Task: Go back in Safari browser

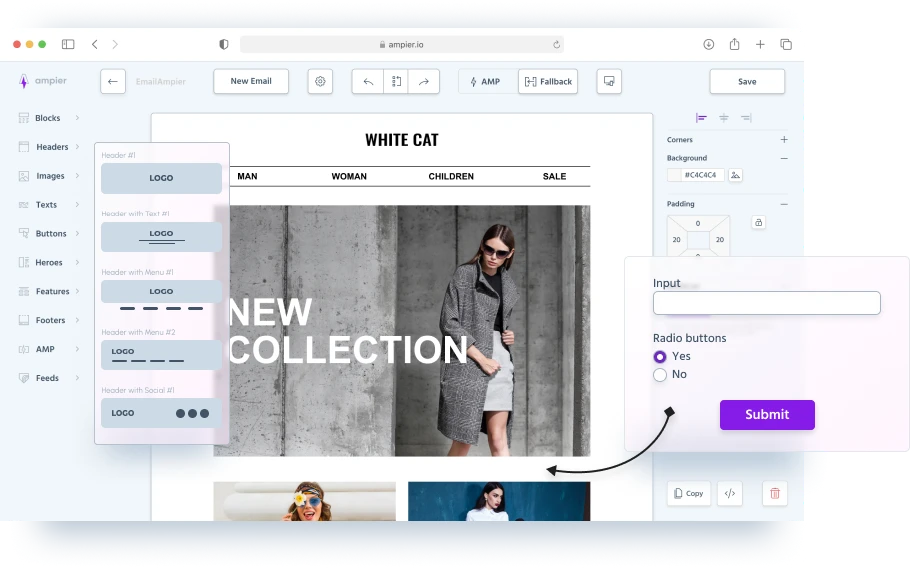Action: tap(95, 44)
